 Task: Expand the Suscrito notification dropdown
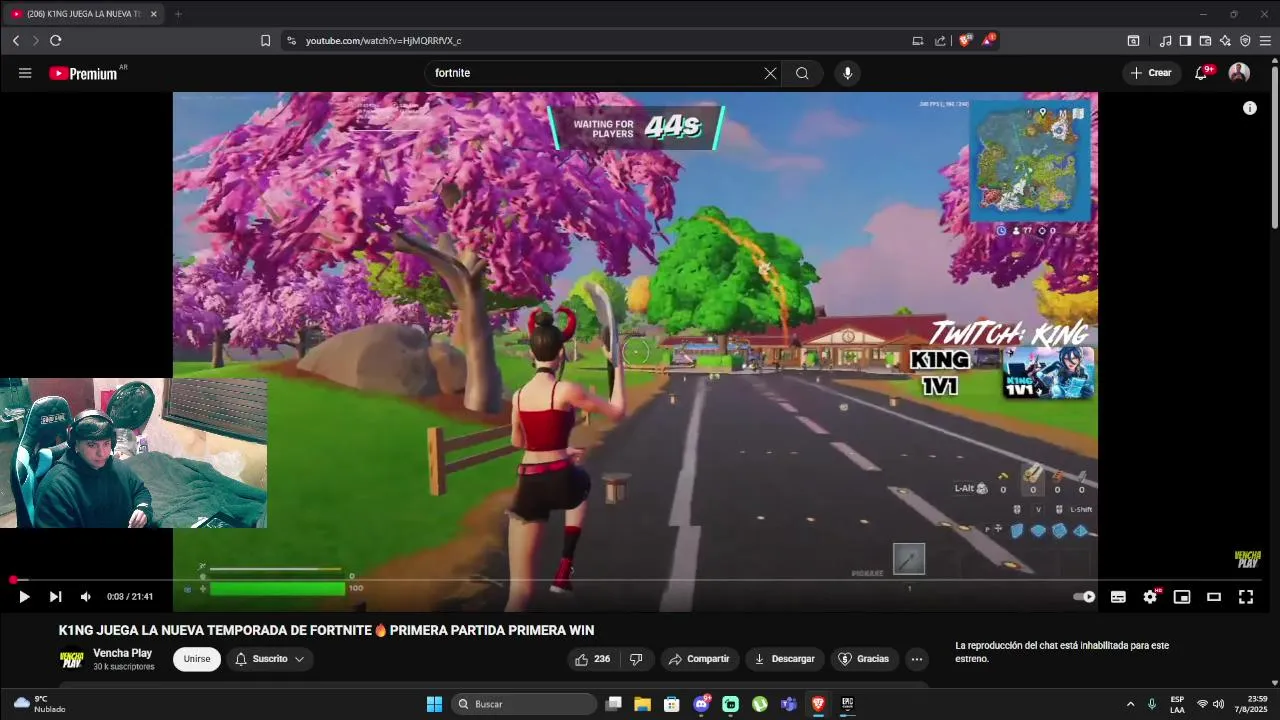pos(270,659)
